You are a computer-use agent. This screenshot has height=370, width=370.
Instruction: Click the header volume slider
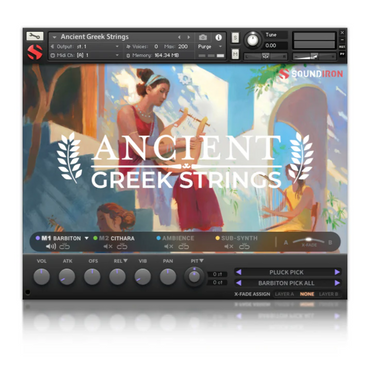[314, 56]
